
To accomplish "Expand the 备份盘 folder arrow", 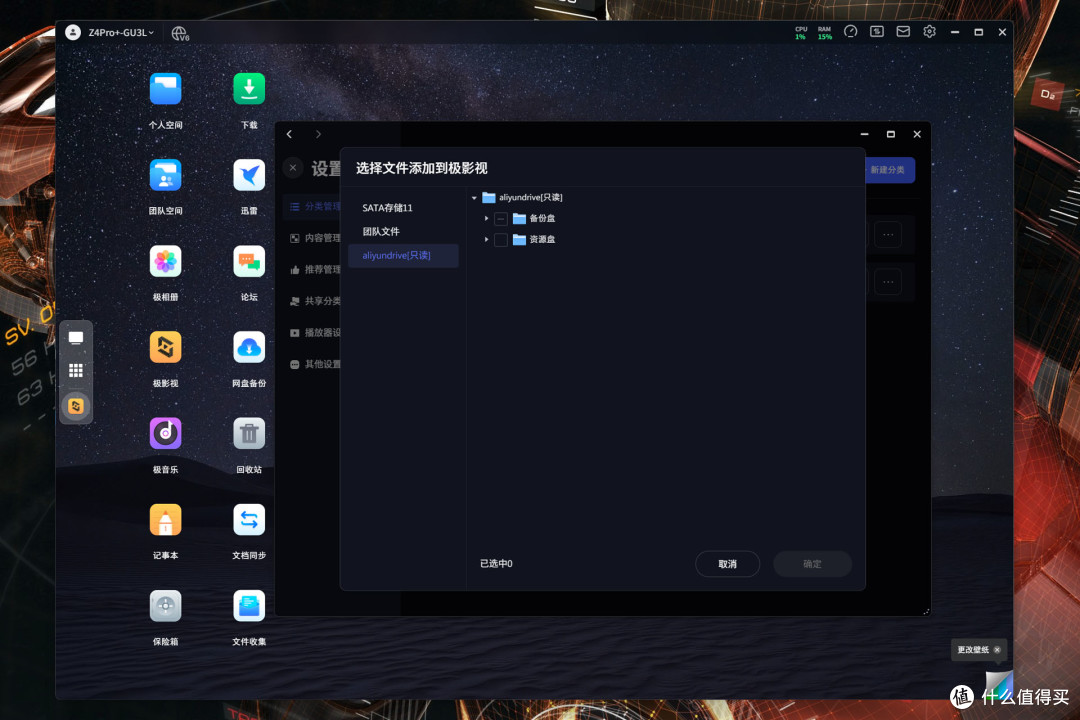I will pos(486,218).
